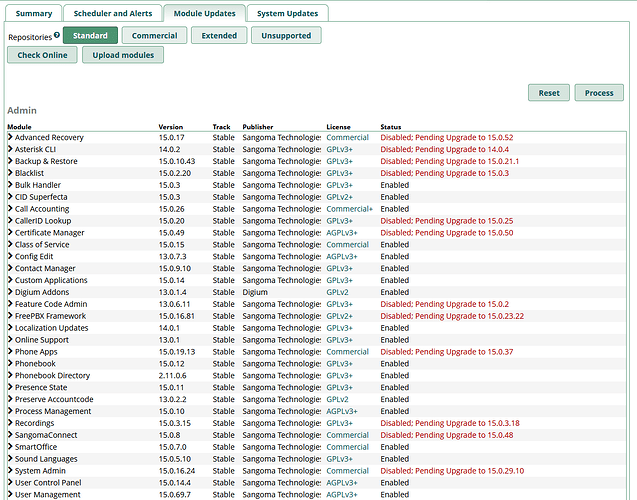Toggle the Unsupported repository
637x500 pixels.
(286, 35)
